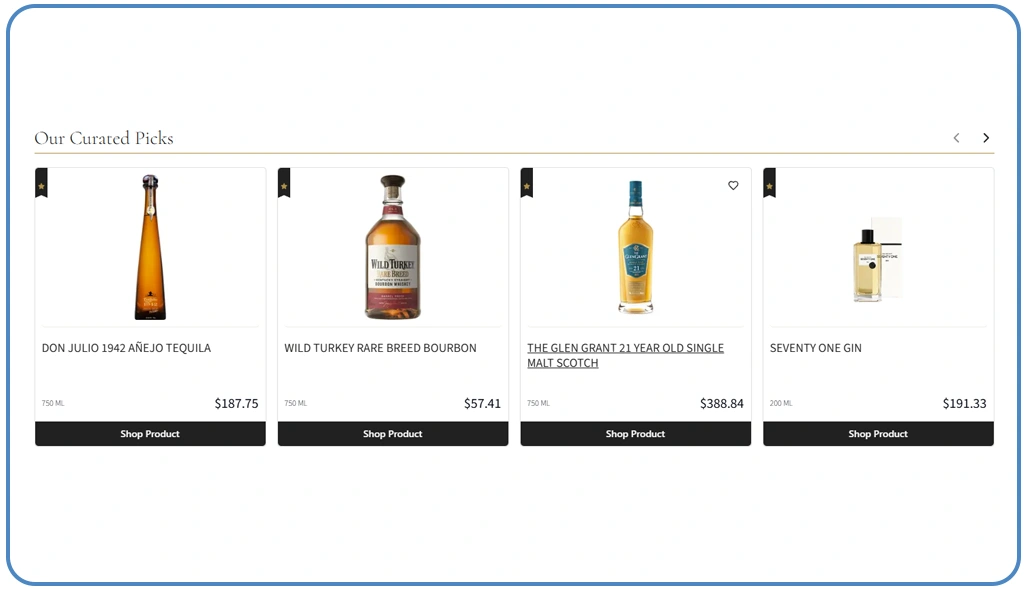This screenshot has width=1026, height=589.
Task: Open Seventy One Gin title
Action: tap(815, 348)
